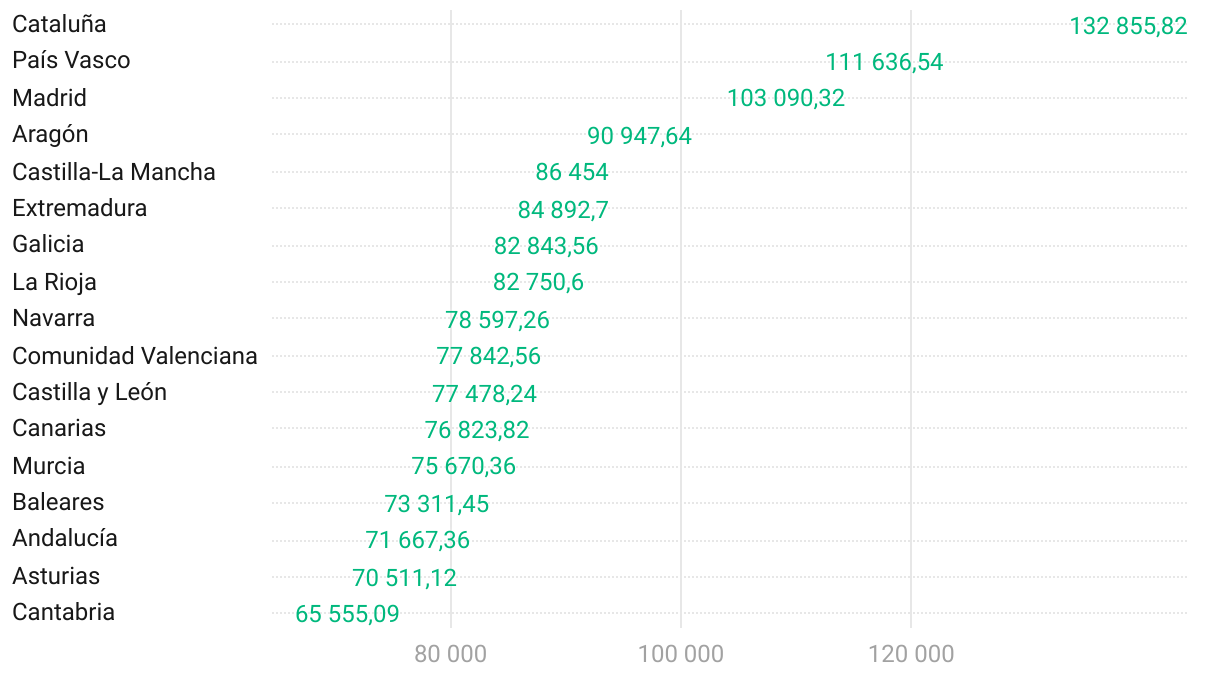Click the Galicia value 82 843,56
The image size is (1220, 674).
(546, 246)
